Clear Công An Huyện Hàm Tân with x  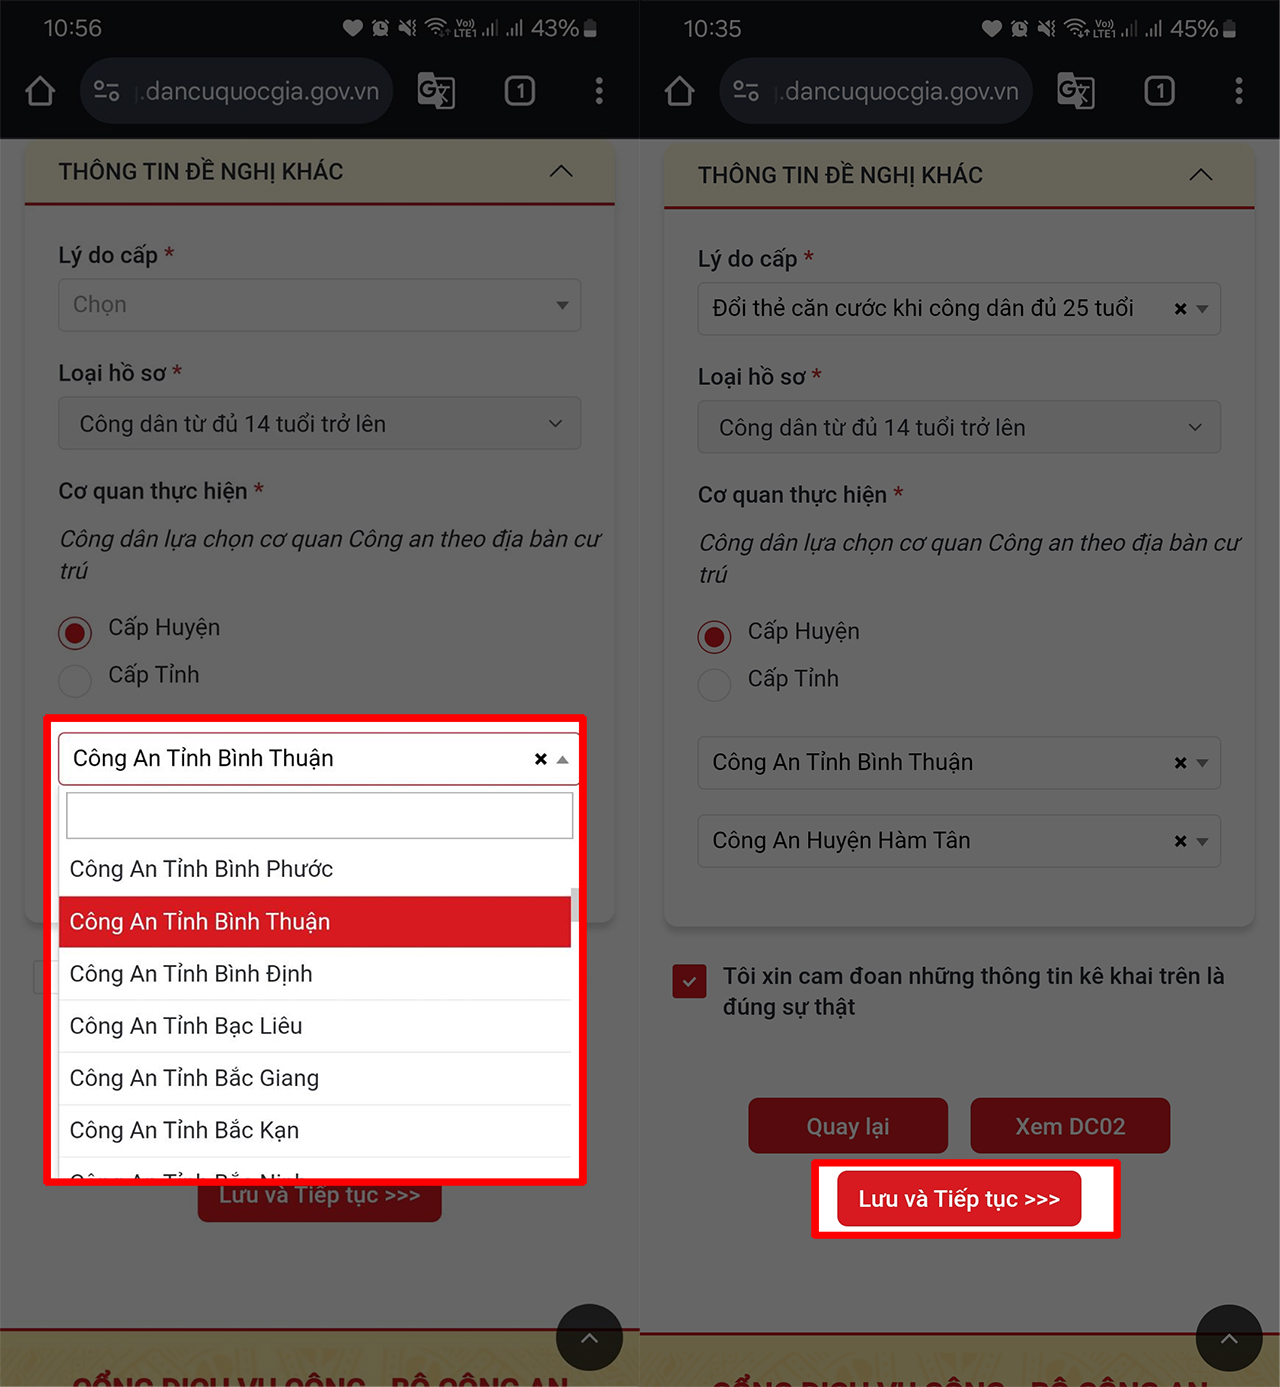coord(1180,841)
